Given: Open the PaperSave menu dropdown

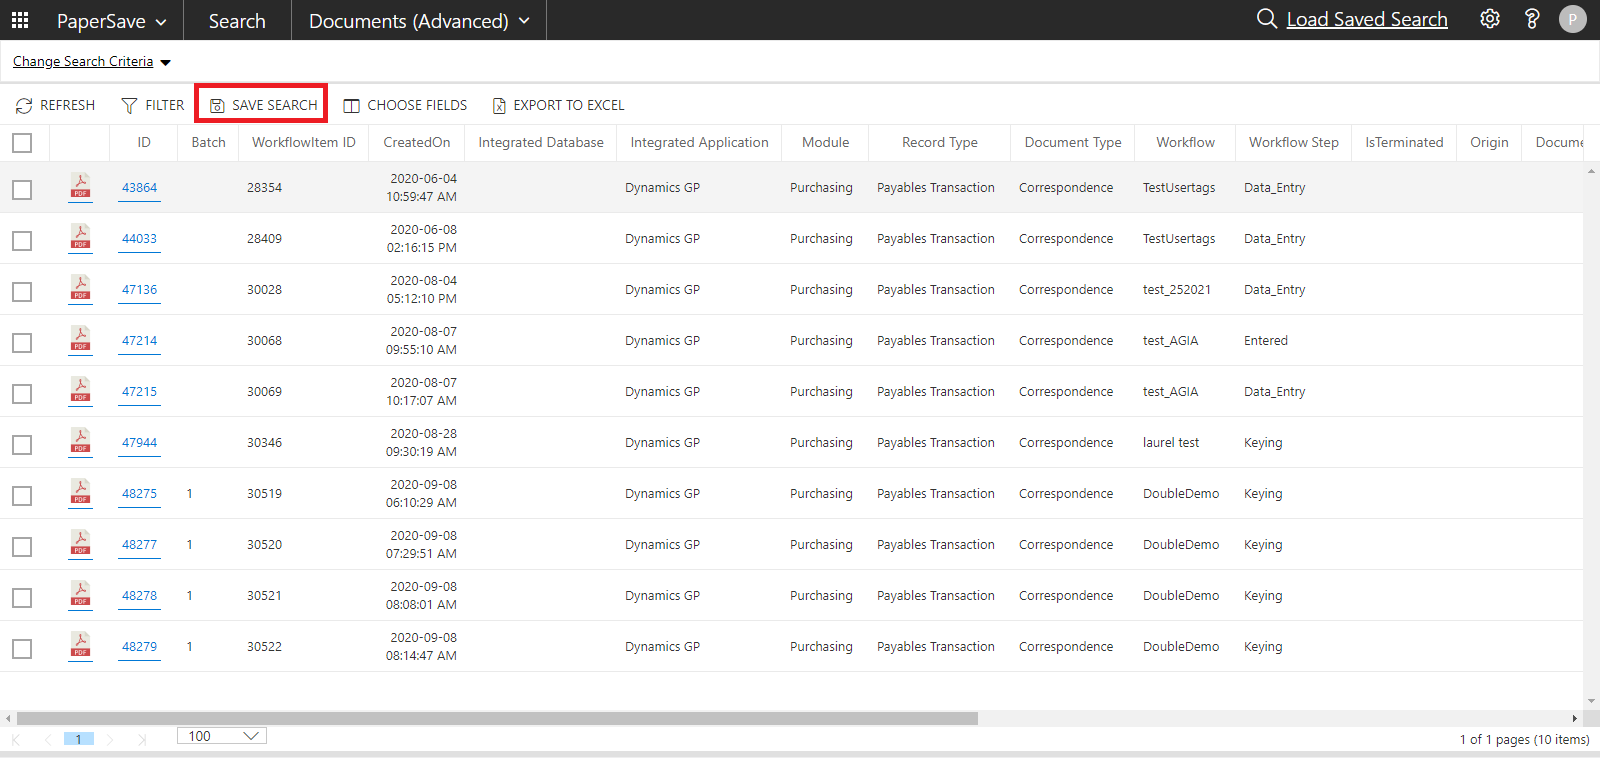Looking at the screenshot, I should tap(111, 21).
